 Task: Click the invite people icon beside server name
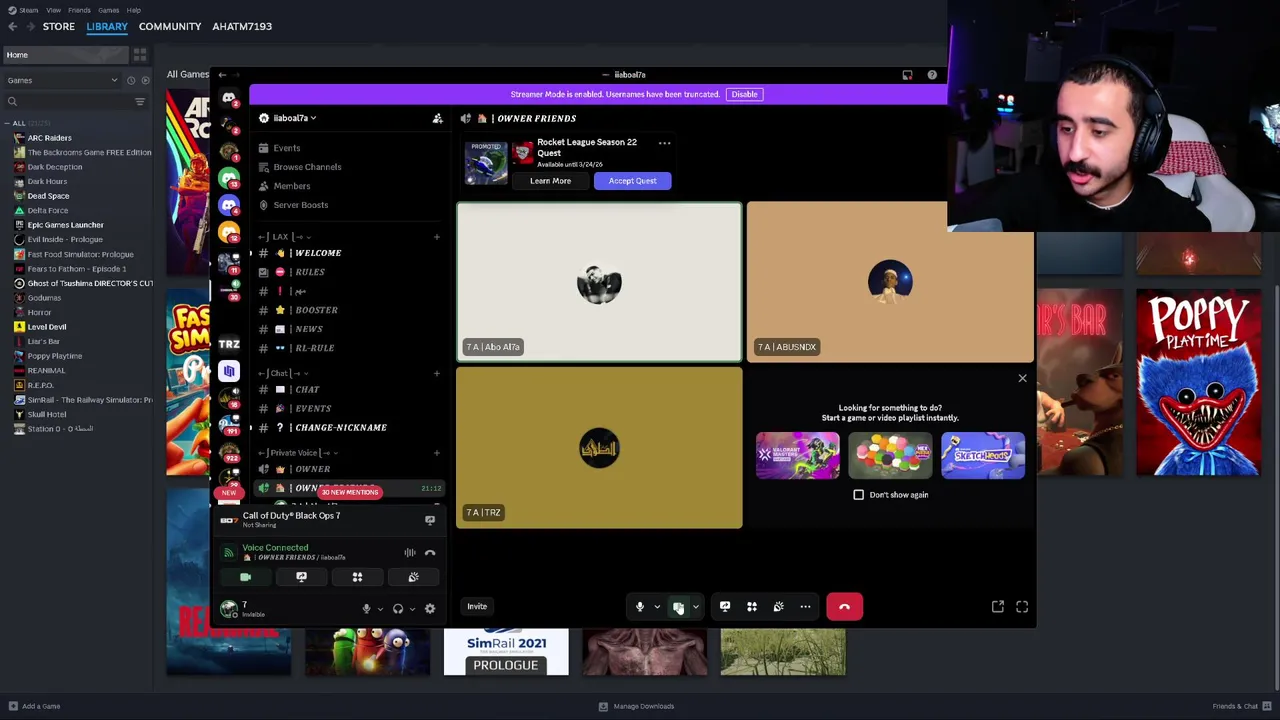click(437, 118)
